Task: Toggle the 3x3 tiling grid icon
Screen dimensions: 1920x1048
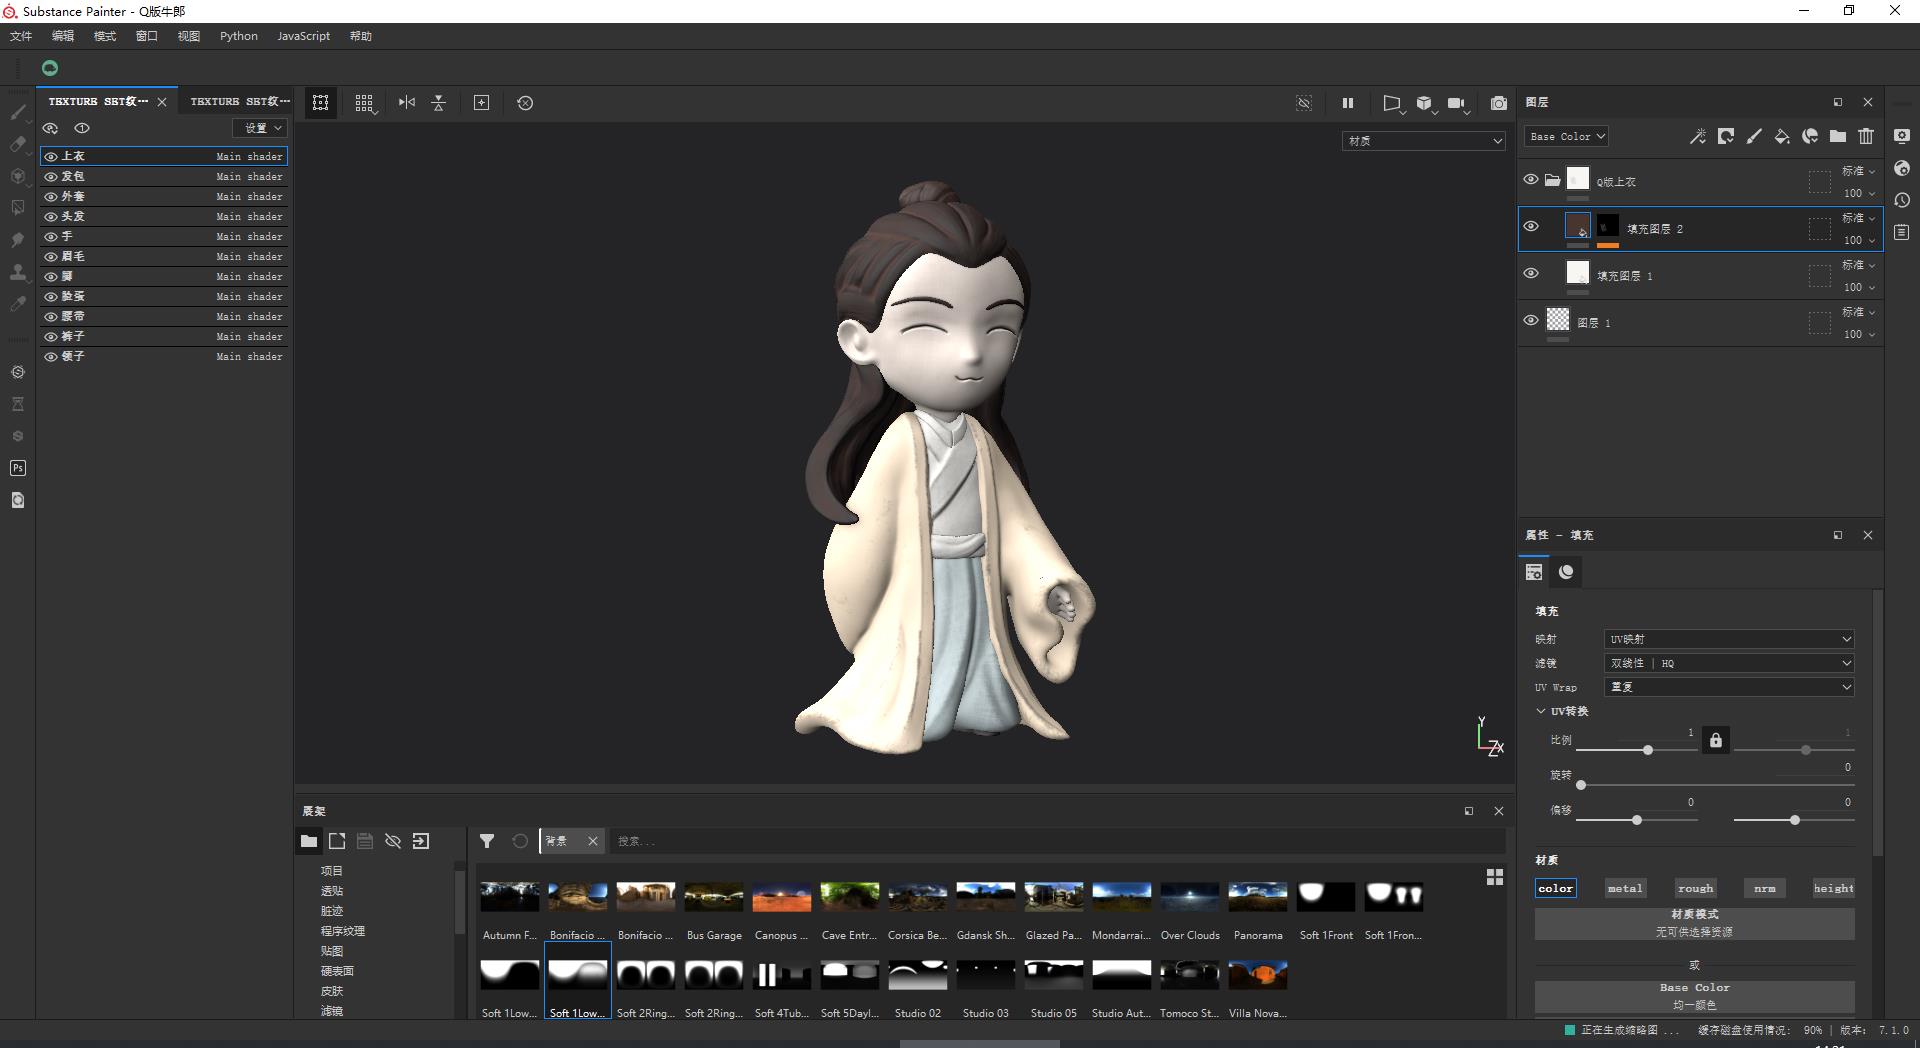Action: coord(364,103)
